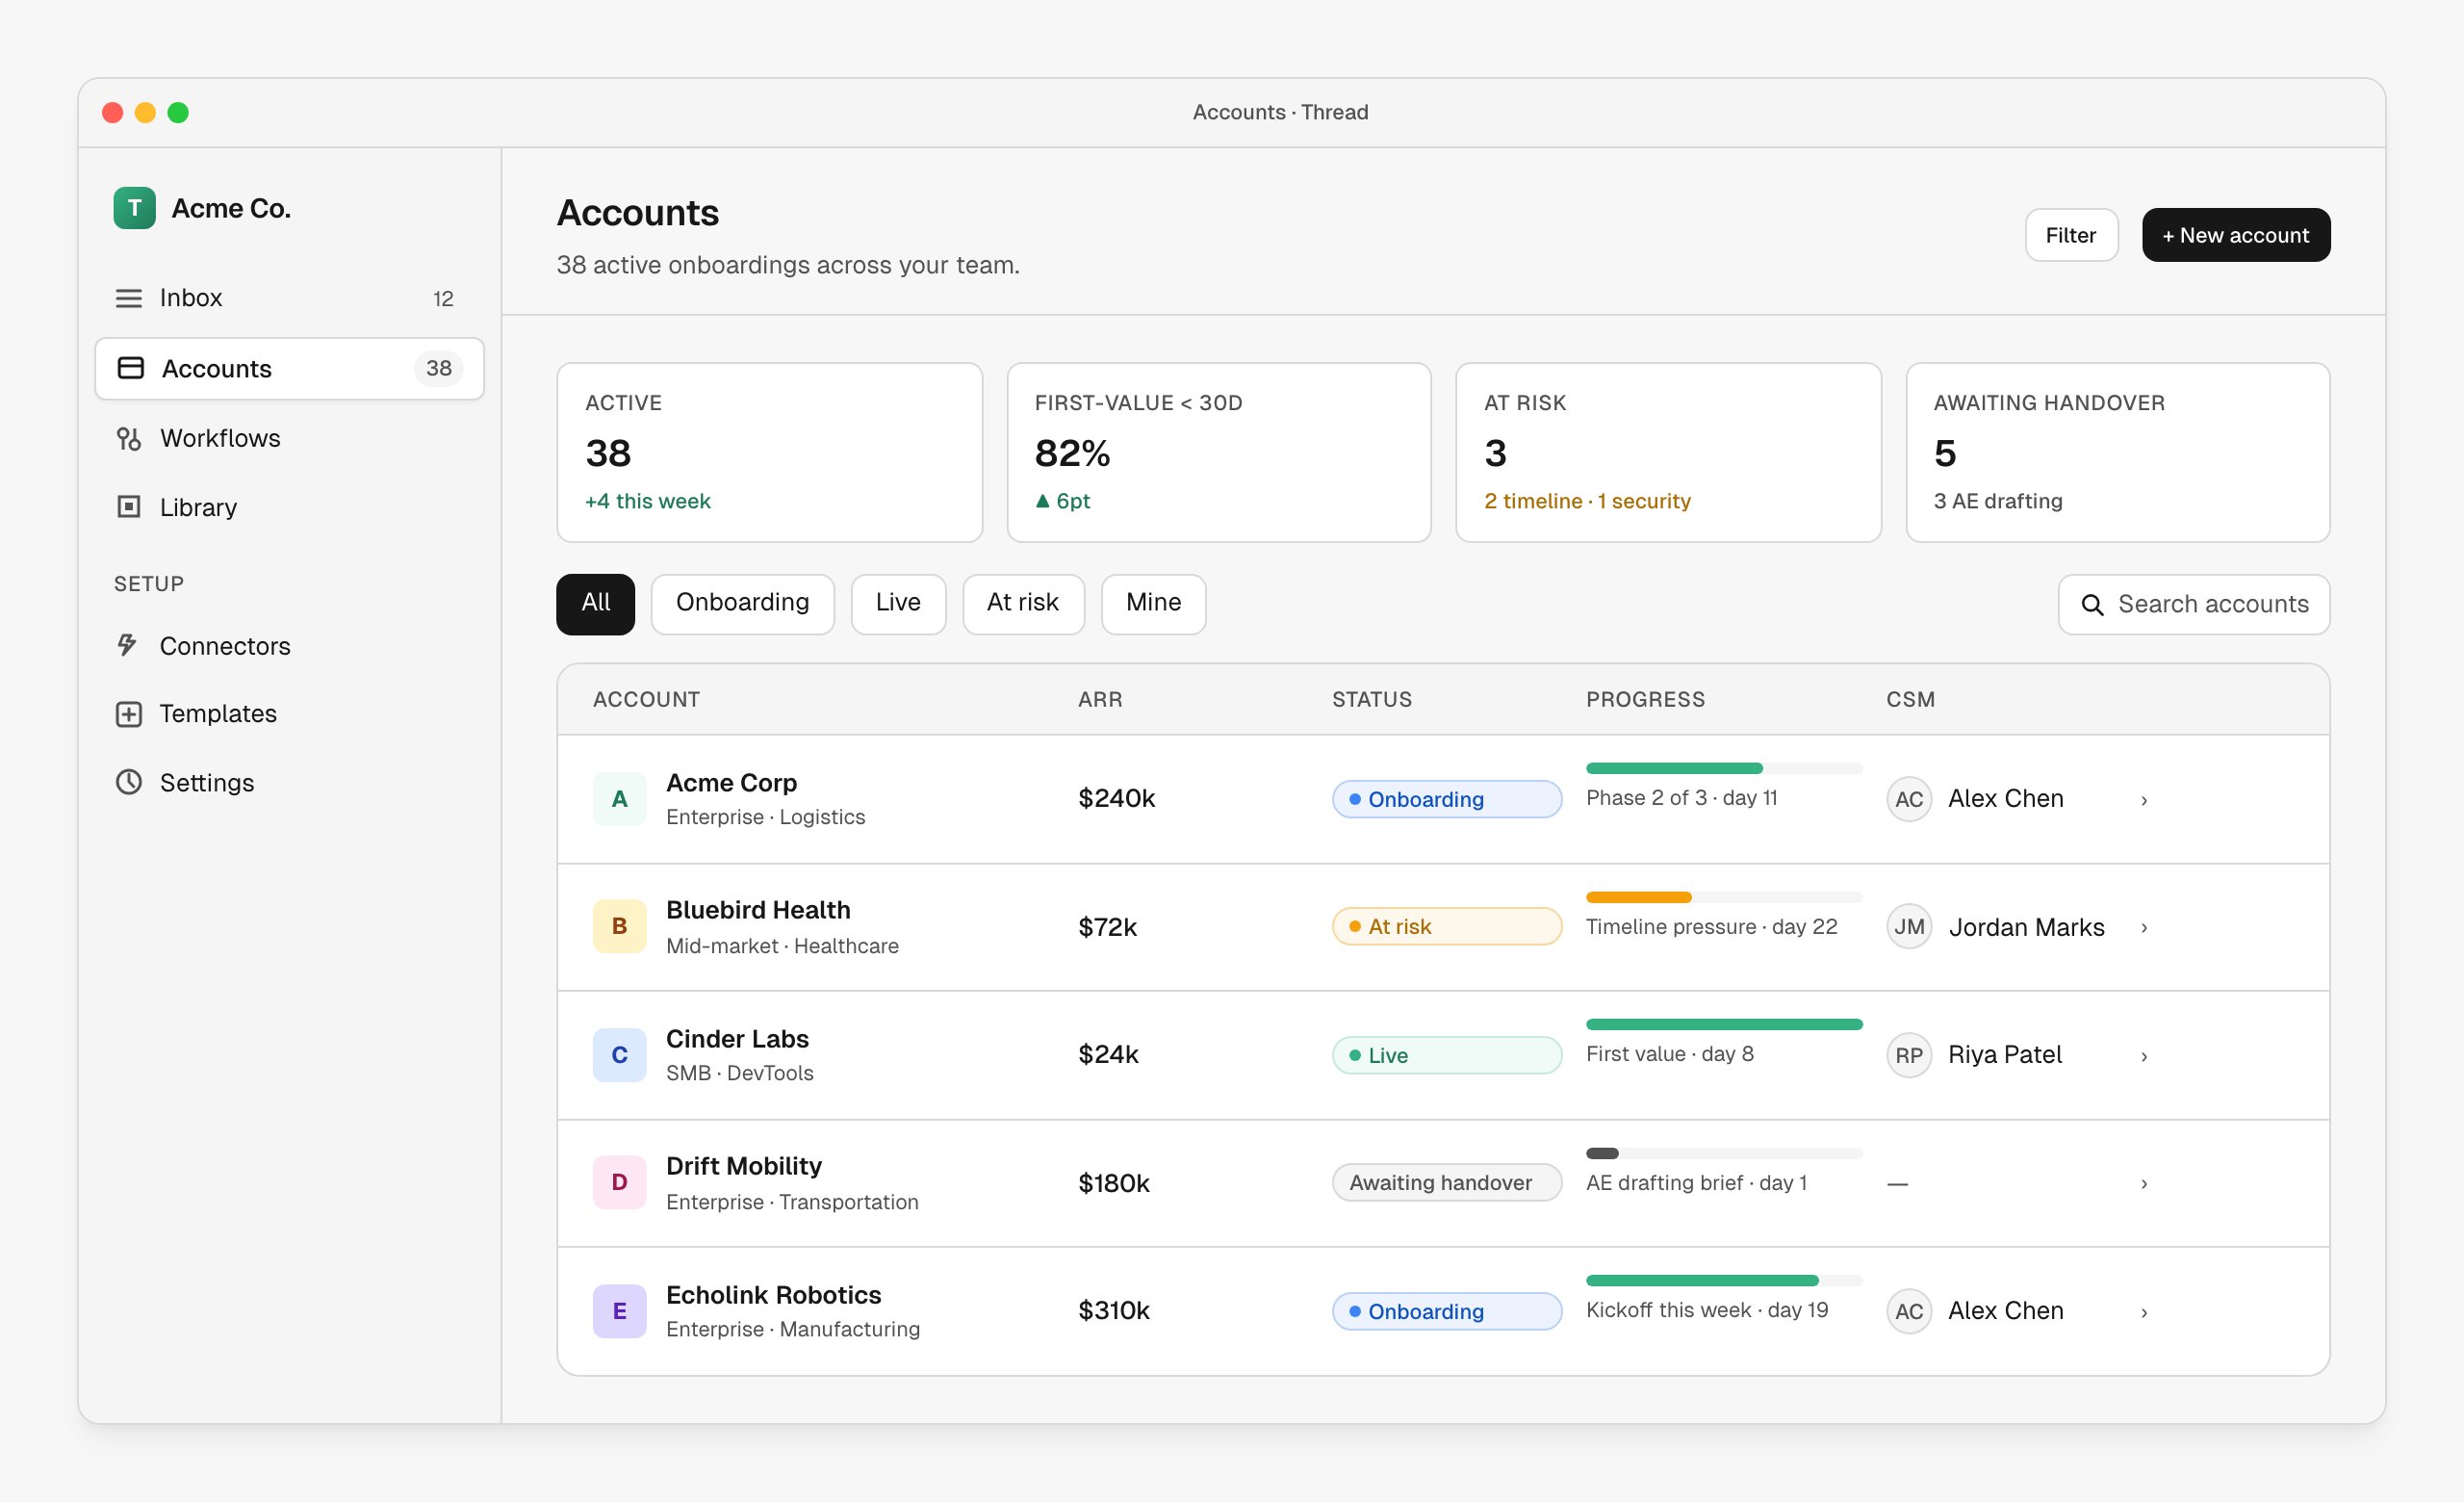Click Drift Mobility gray progress bar
Viewport: 2464px width, 1502px height.
pos(1724,1153)
